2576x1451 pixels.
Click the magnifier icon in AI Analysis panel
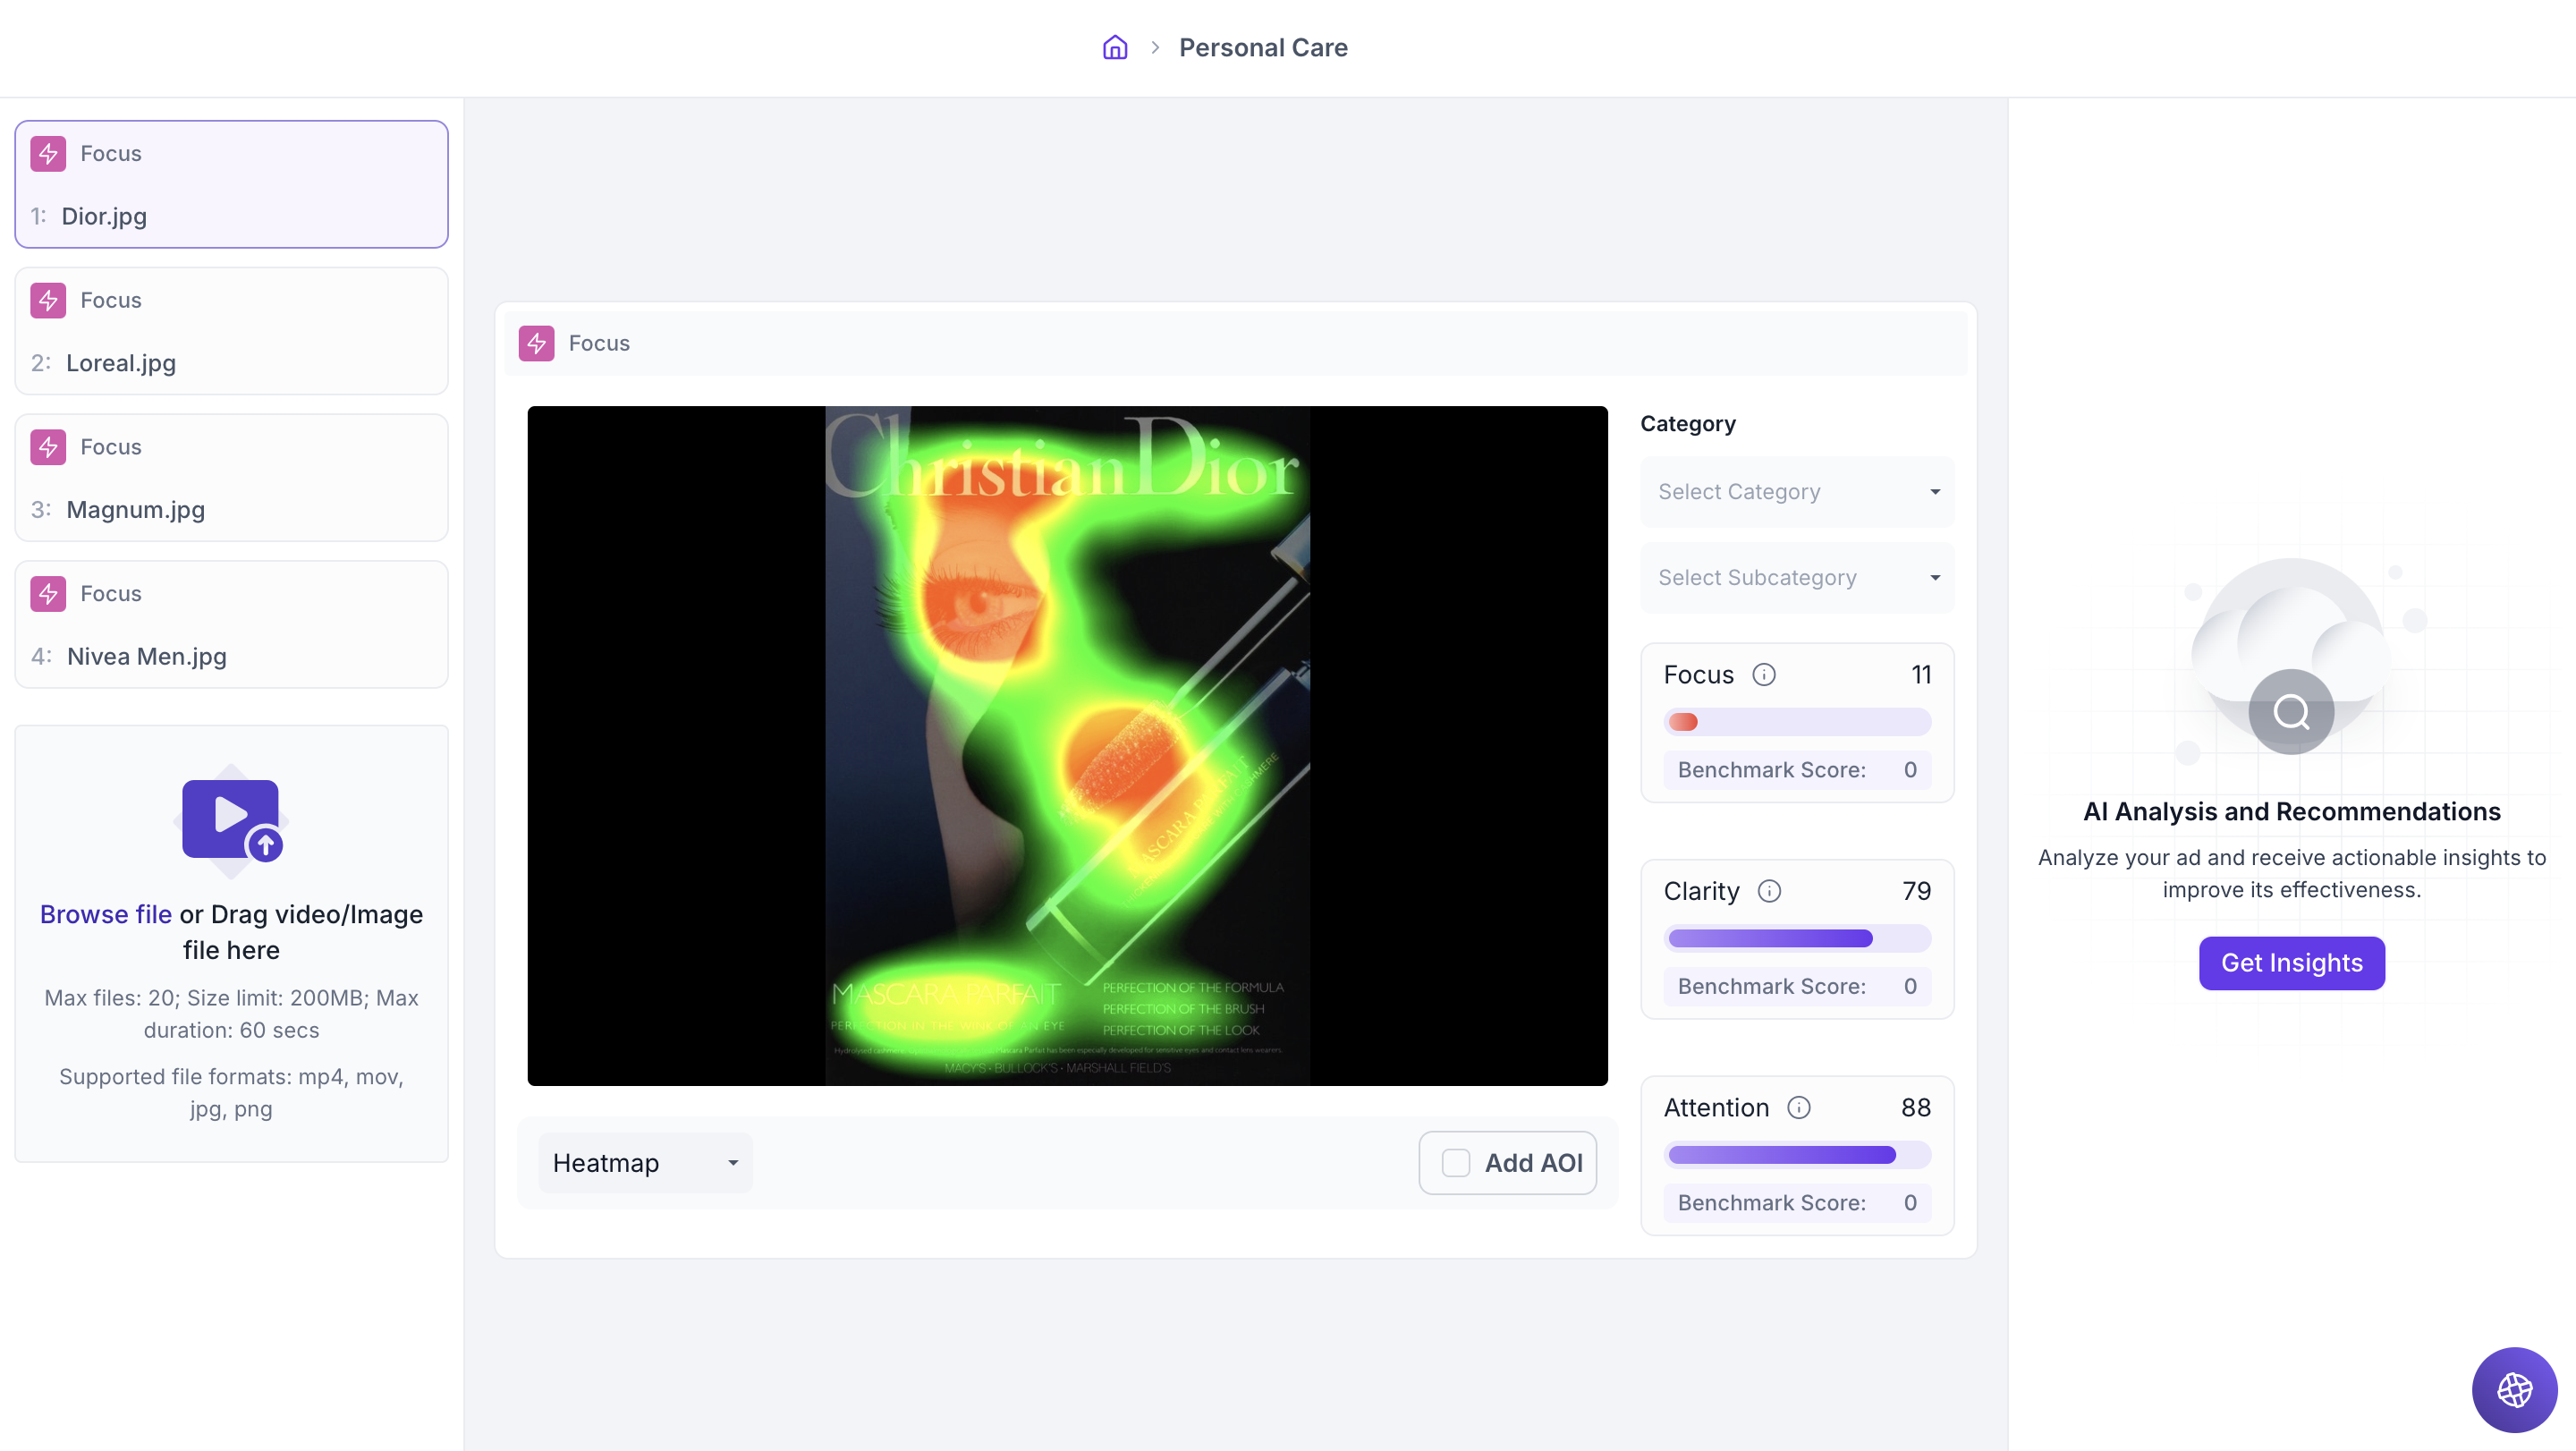(x=2291, y=712)
